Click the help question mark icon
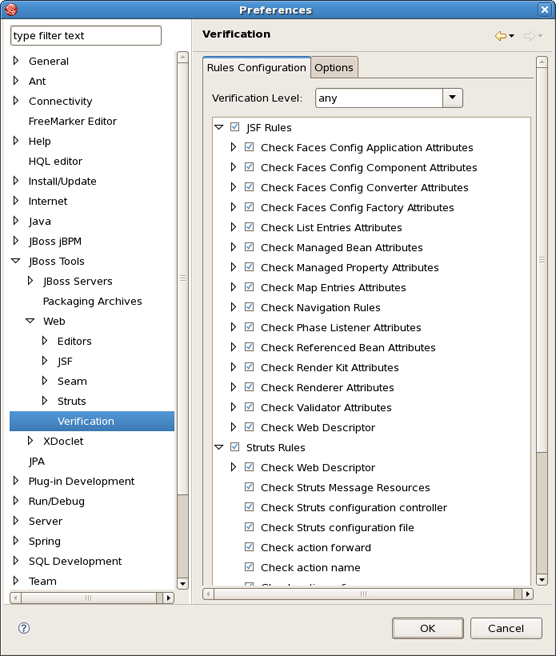The width and height of the screenshot is (556, 656). 24,628
